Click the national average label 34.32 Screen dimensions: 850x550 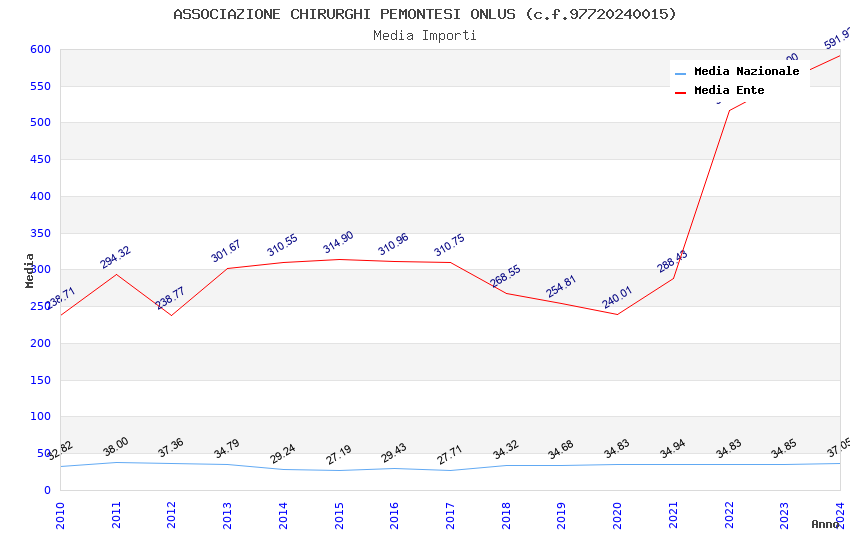click(x=506, y=450)
